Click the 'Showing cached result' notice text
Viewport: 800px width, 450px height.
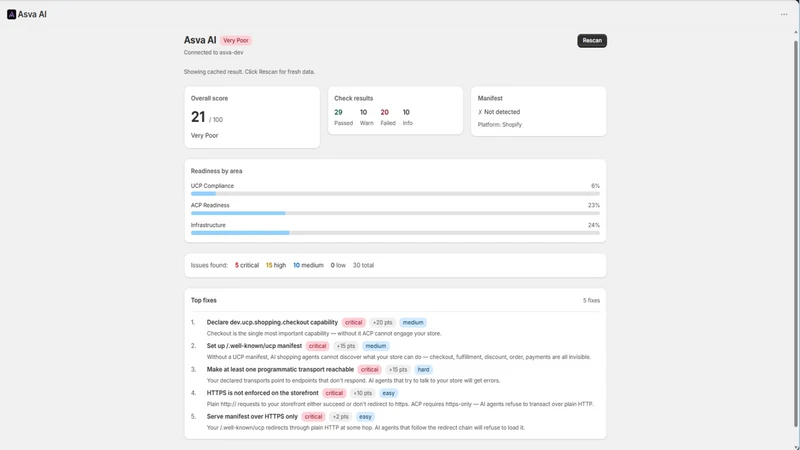point(249,72)
